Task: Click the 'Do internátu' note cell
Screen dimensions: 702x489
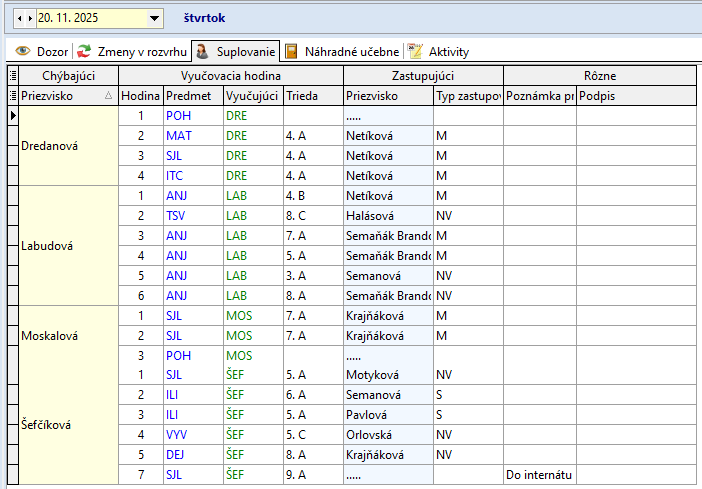Action: coord(539,475)
